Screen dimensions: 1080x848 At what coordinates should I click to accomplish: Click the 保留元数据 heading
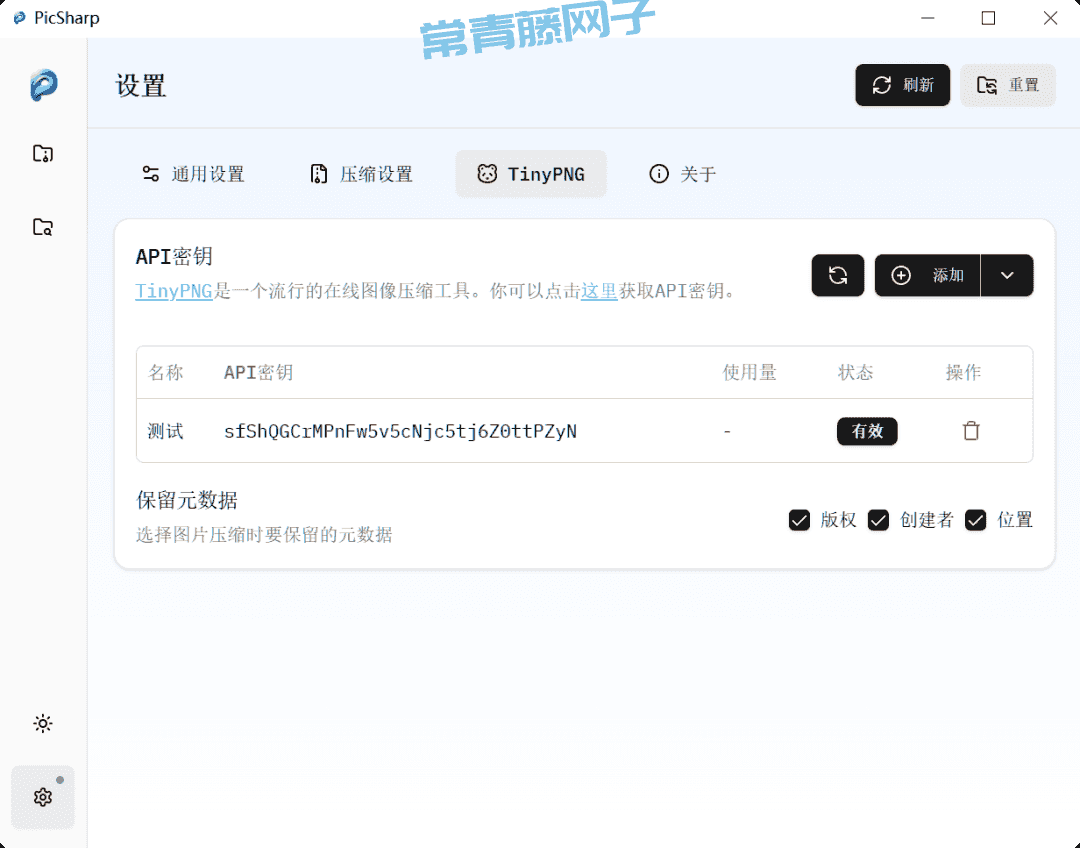(x=187, y=500)
